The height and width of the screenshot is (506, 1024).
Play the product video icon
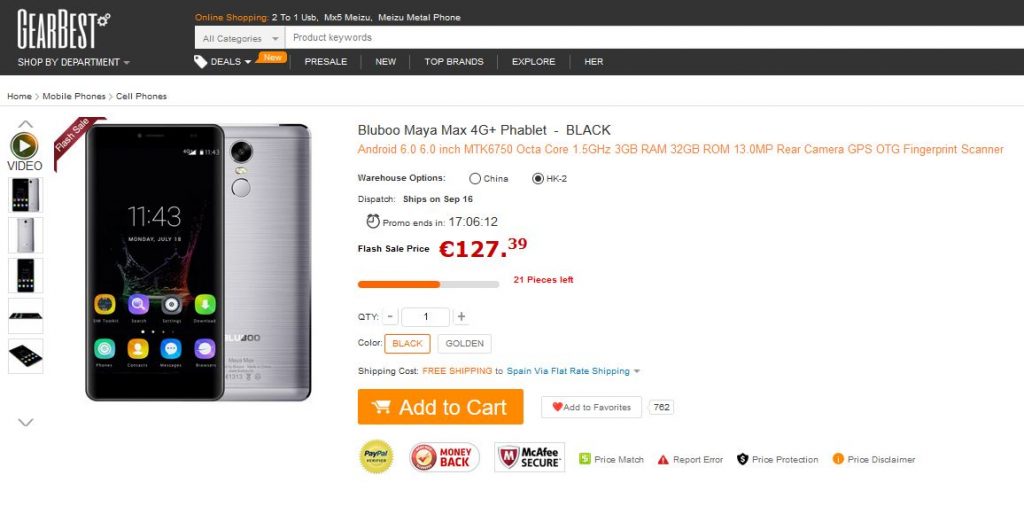tap(24, 146)
